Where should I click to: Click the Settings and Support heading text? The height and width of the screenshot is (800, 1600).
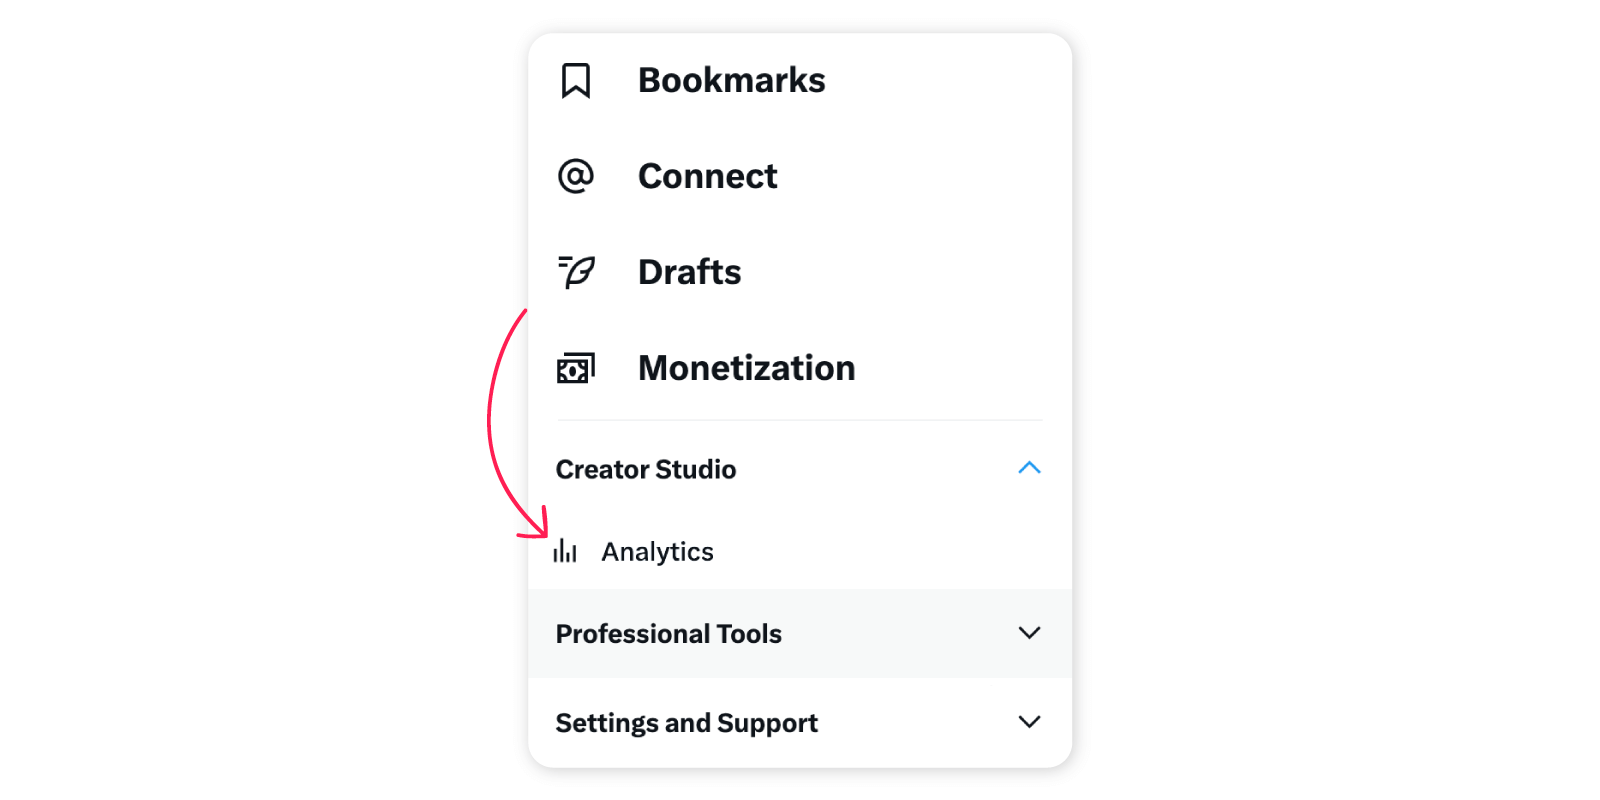[x=686, y=723]
